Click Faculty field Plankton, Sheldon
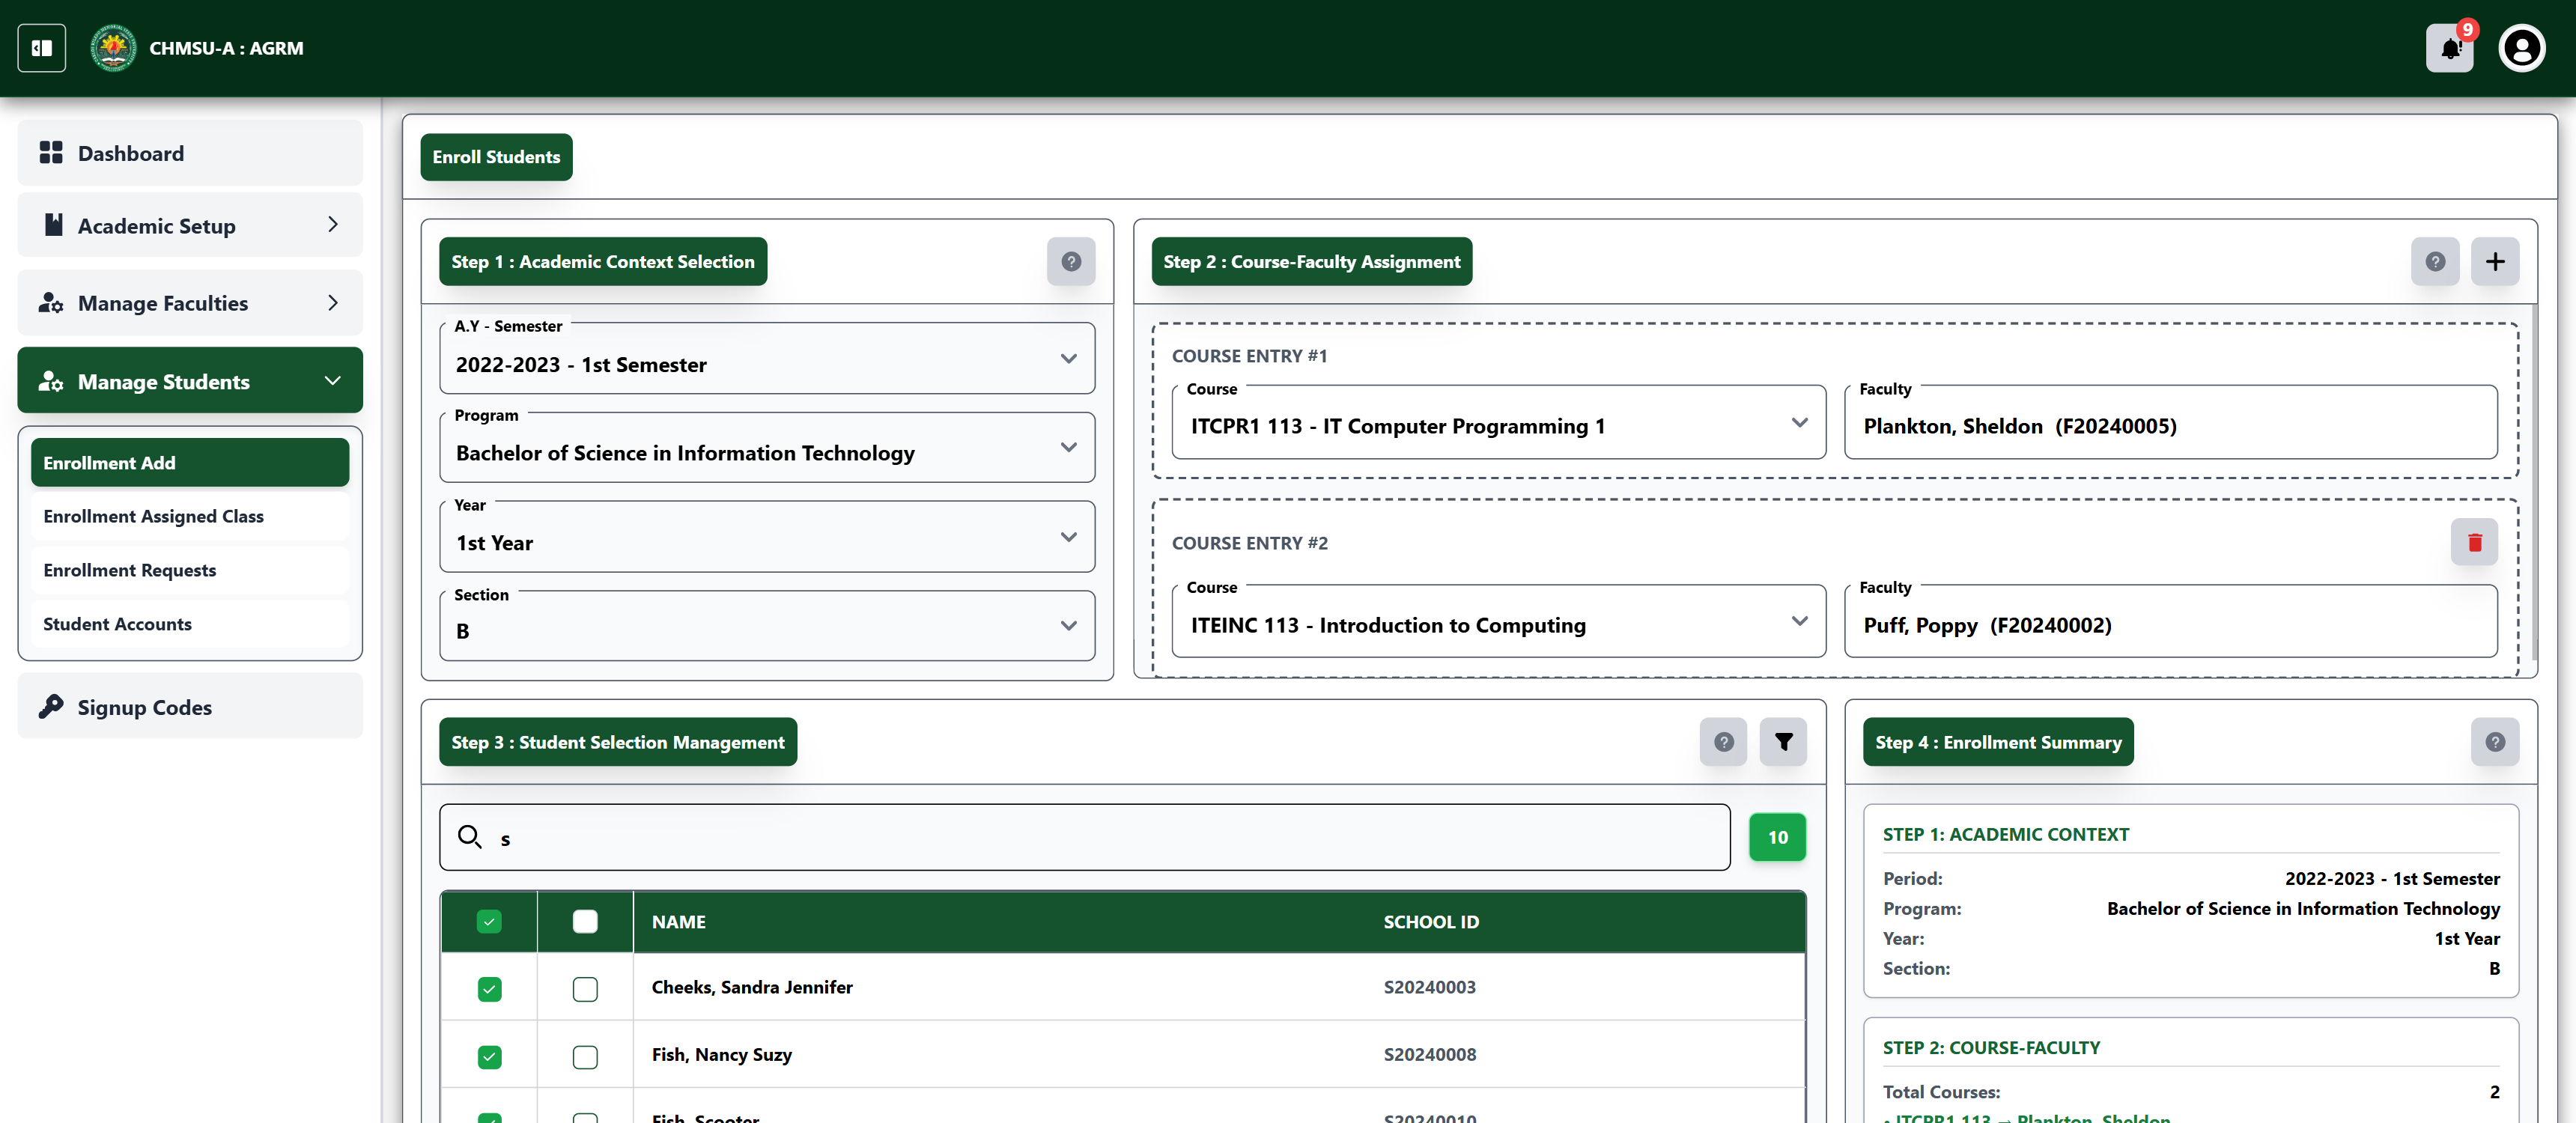This screenshot has width=2576, height=1123. coord(2170,423)
